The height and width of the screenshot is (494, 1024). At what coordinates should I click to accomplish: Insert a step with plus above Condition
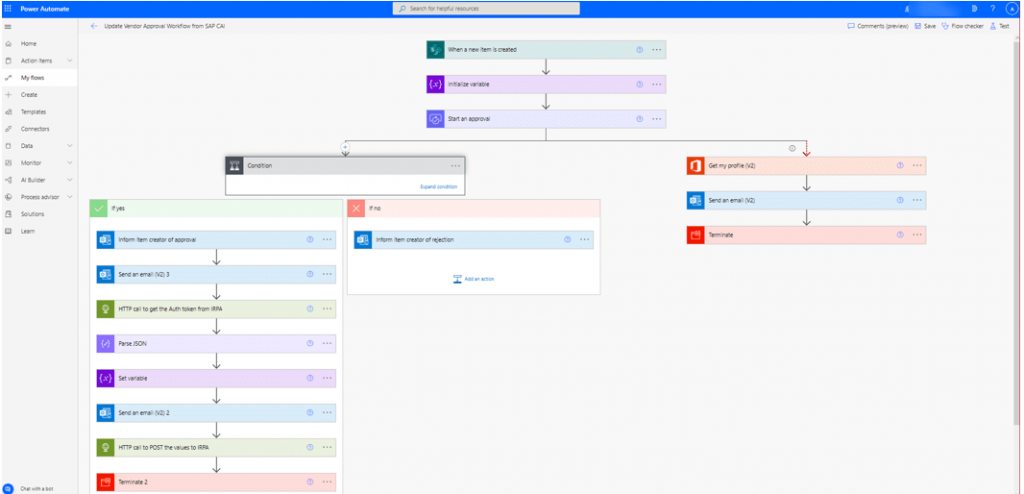coord(345,148)
